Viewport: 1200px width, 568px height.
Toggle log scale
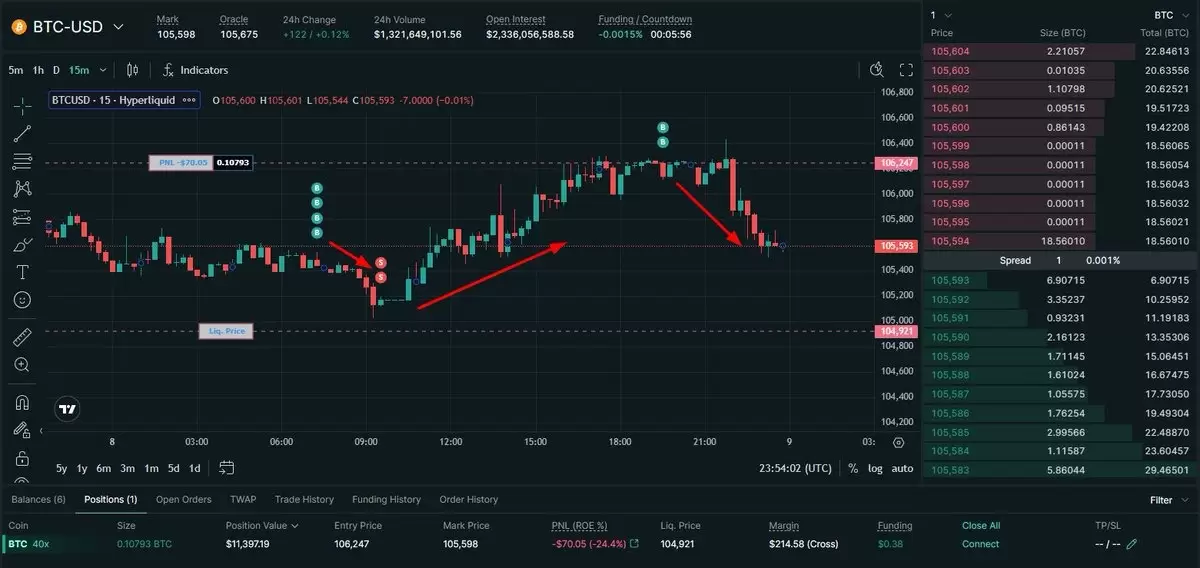coord(876,468)
